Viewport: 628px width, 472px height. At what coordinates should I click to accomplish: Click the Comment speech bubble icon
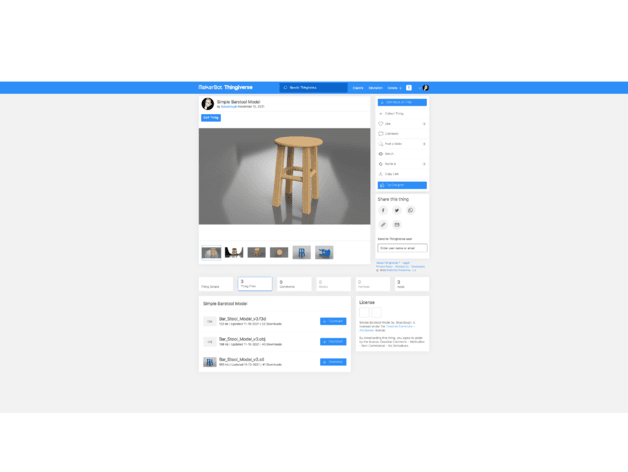click(380, 134)
